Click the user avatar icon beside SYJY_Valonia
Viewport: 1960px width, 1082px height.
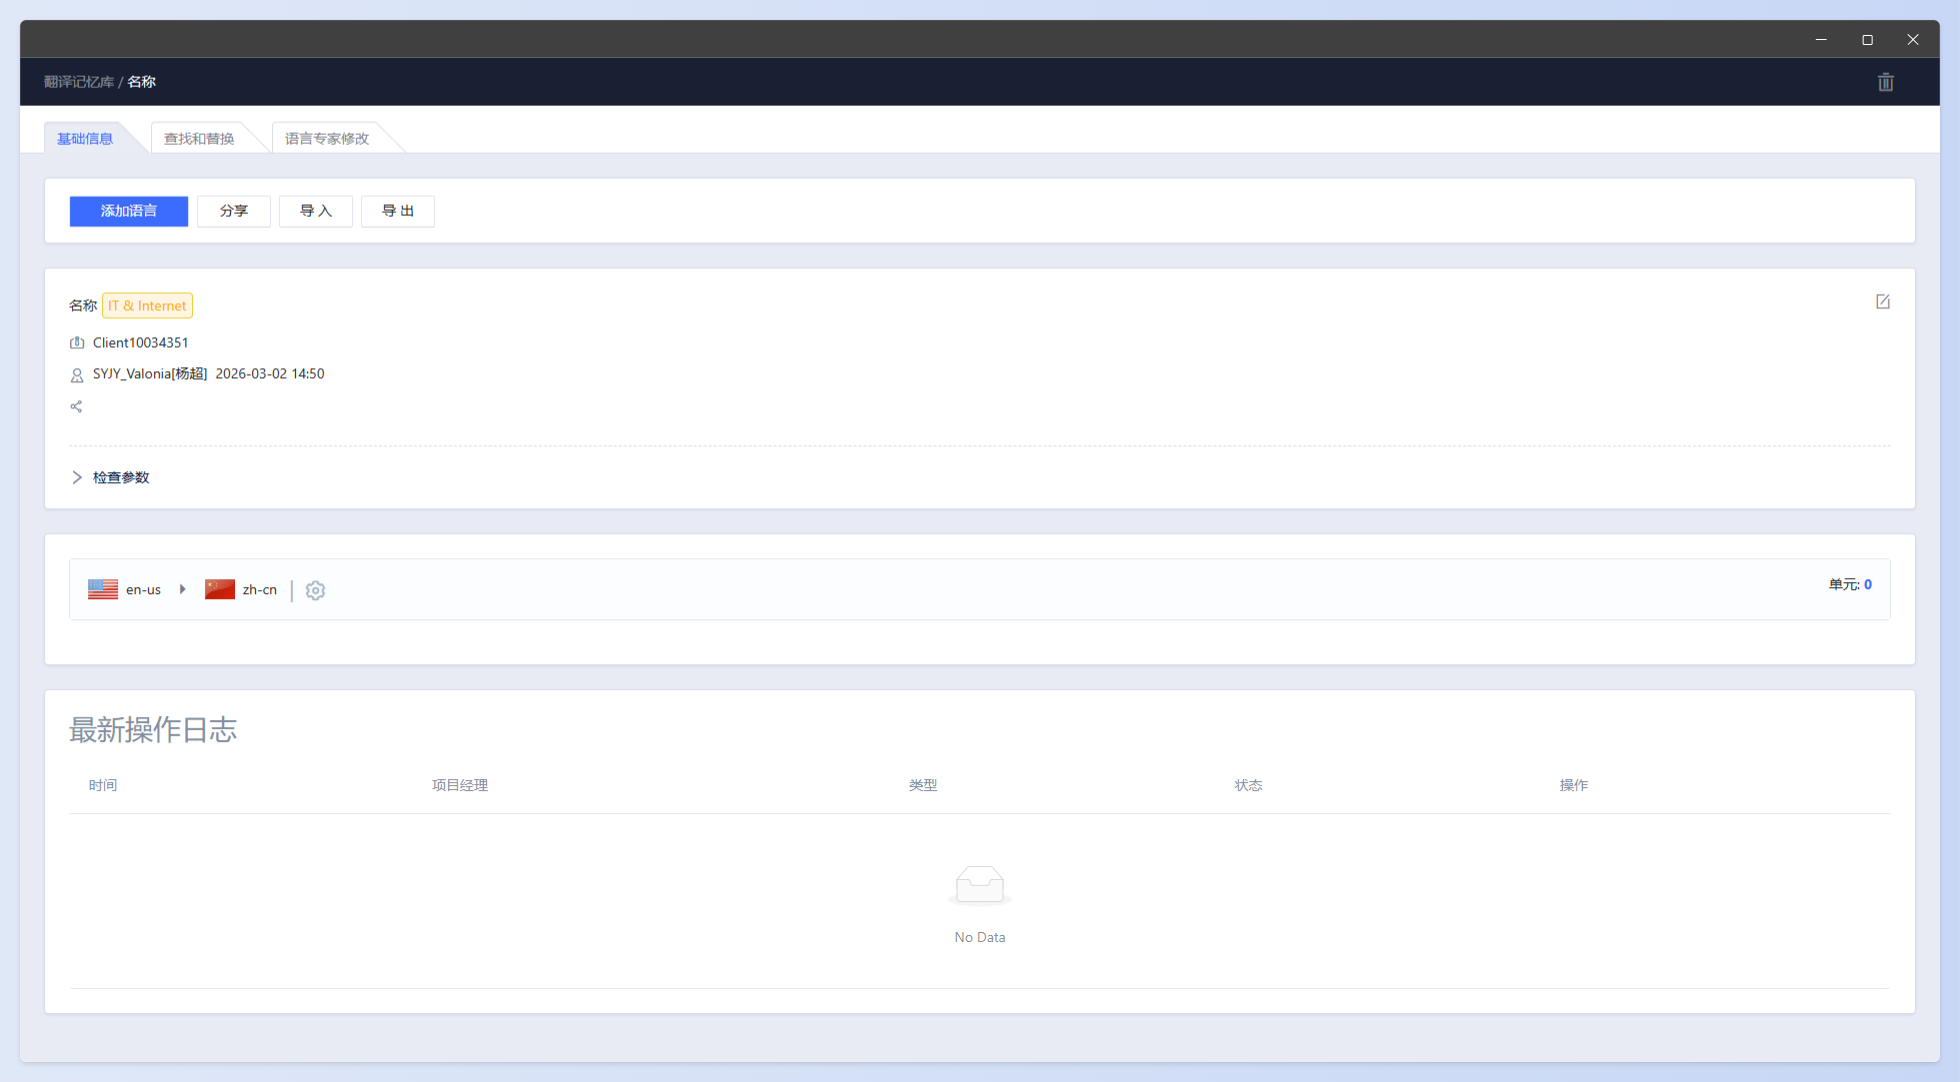[77, 375]
